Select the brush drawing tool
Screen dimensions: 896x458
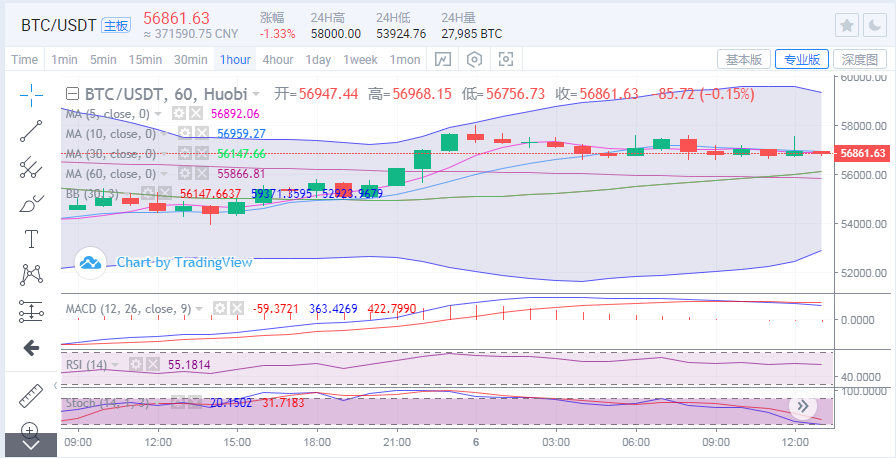pos(31,203)
